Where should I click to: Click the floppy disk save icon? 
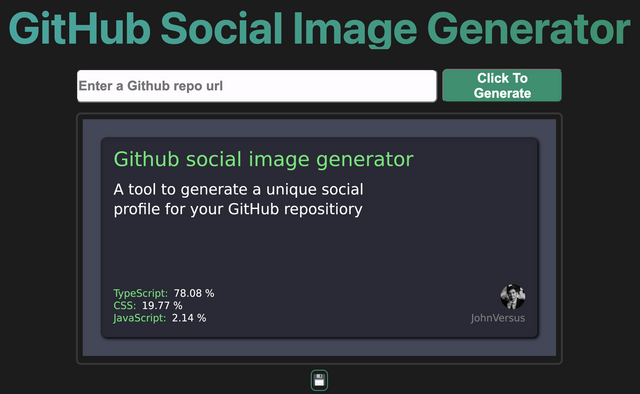319,380
